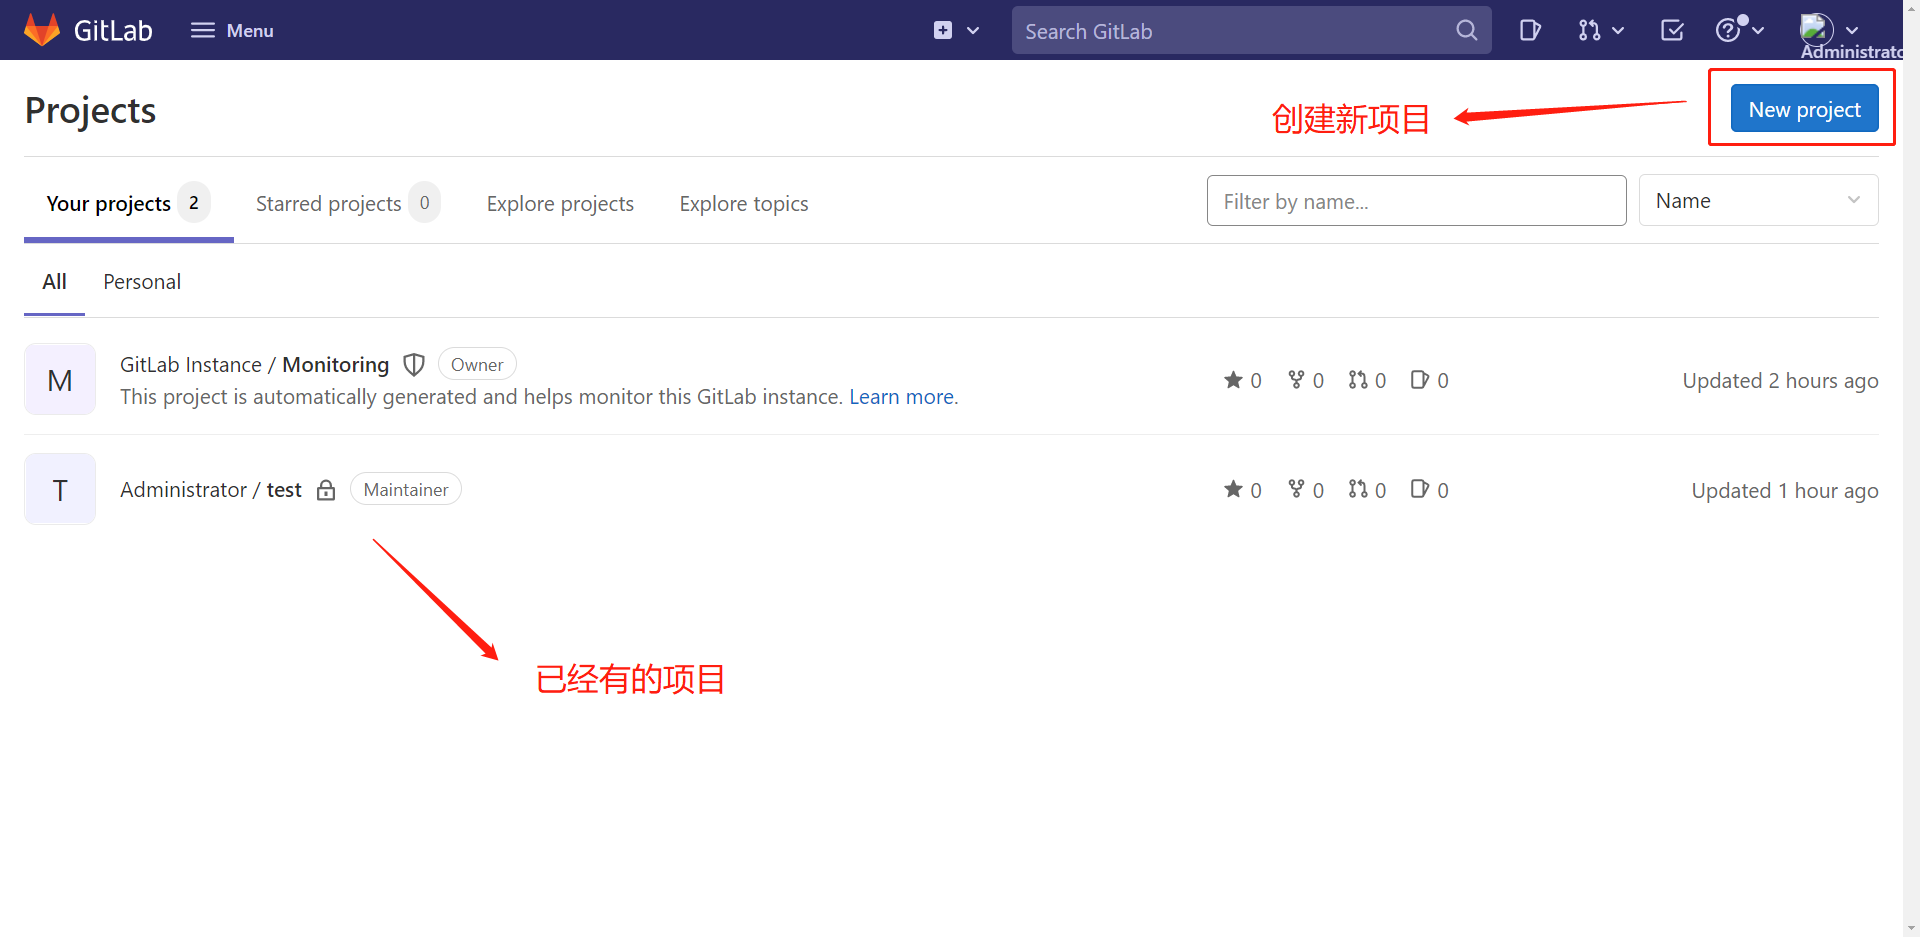1920x937 pixels.
Task: Click the star count on Monitoring project
Action: pos(1242,380)
